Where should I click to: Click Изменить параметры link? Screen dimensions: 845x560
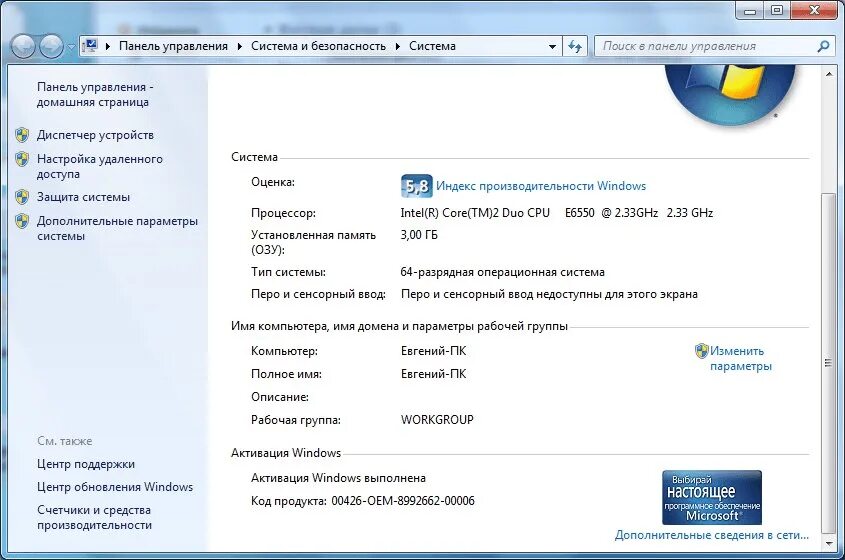[x=740, y=358]
